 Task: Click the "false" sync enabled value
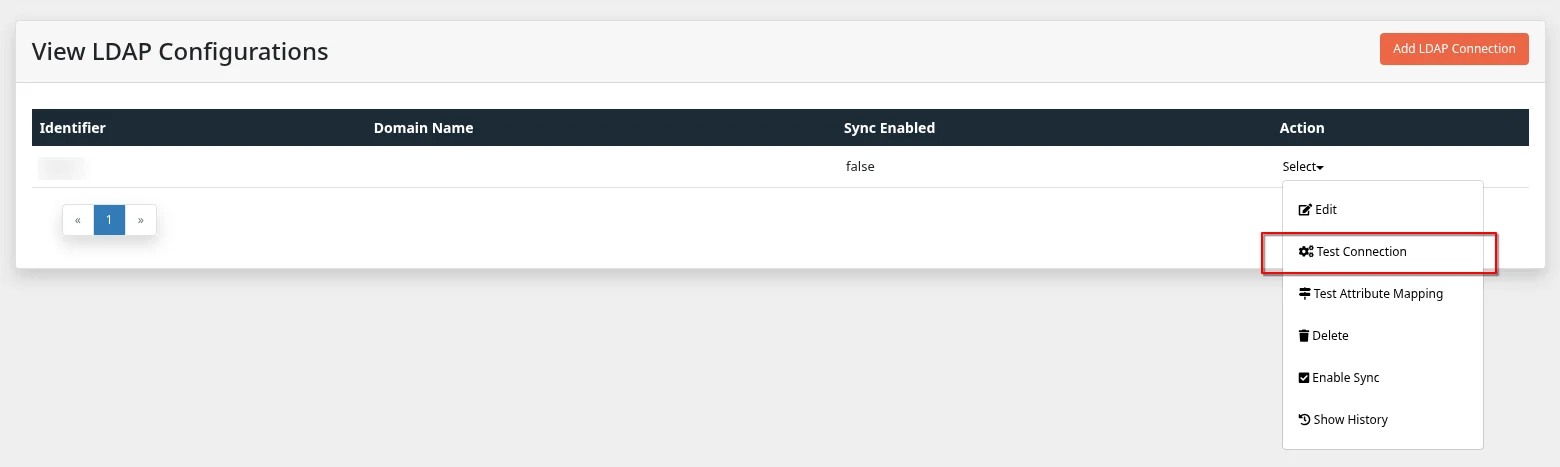pos(860,167)
